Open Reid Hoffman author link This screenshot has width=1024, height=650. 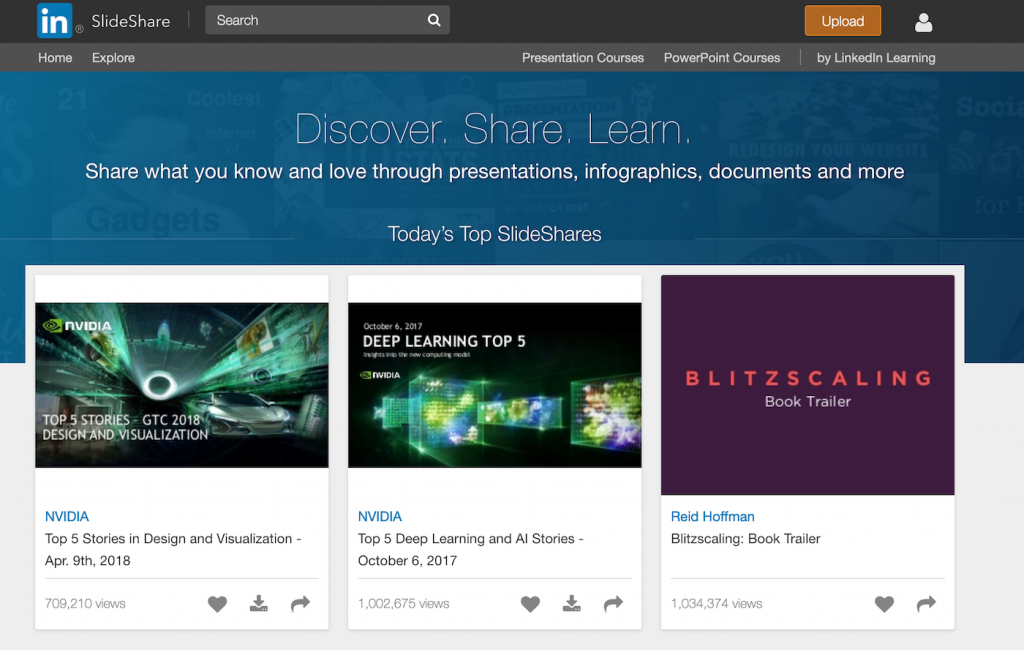(x=712, y=516)
